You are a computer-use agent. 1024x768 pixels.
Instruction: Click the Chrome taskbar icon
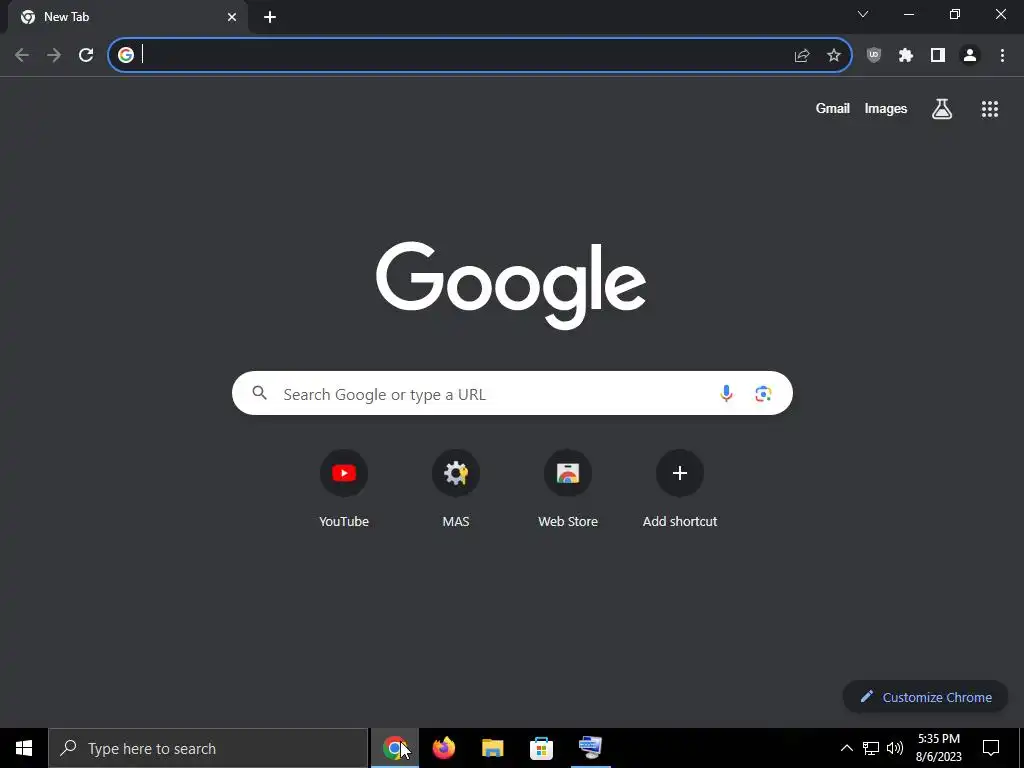[395, 748]
